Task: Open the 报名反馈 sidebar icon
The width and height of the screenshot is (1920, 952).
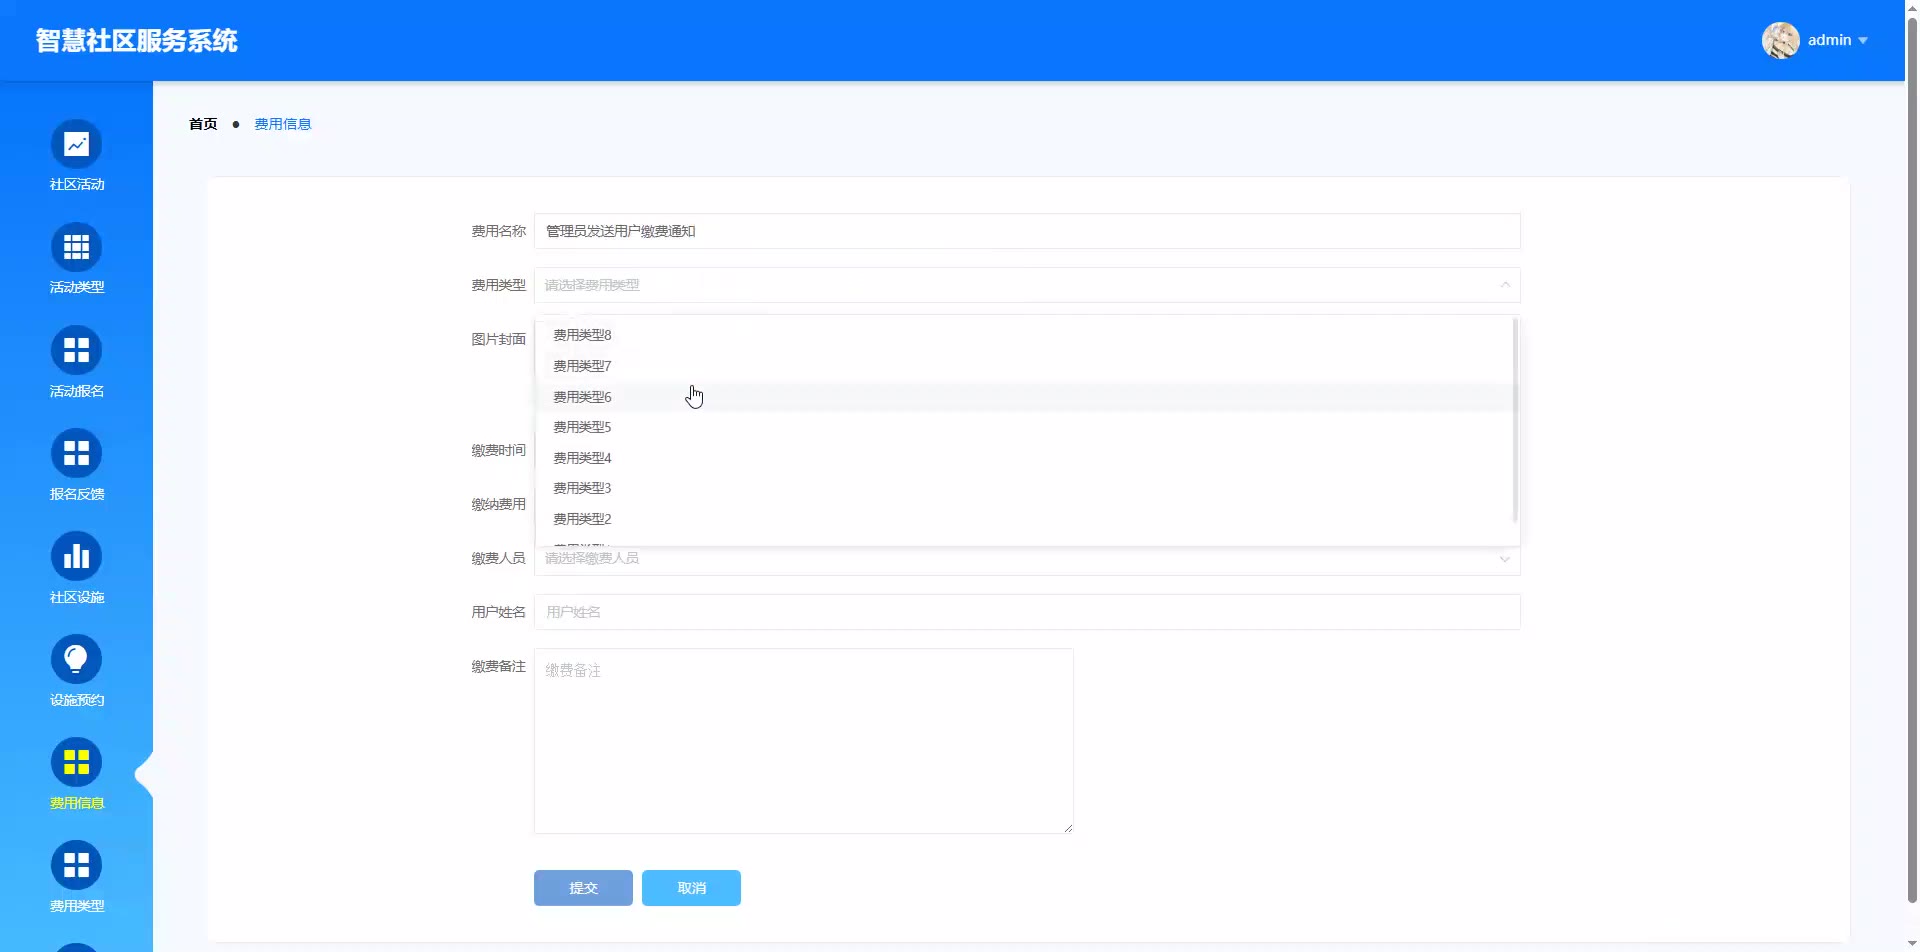Action: pyautogui.click(x=76, y=454)
